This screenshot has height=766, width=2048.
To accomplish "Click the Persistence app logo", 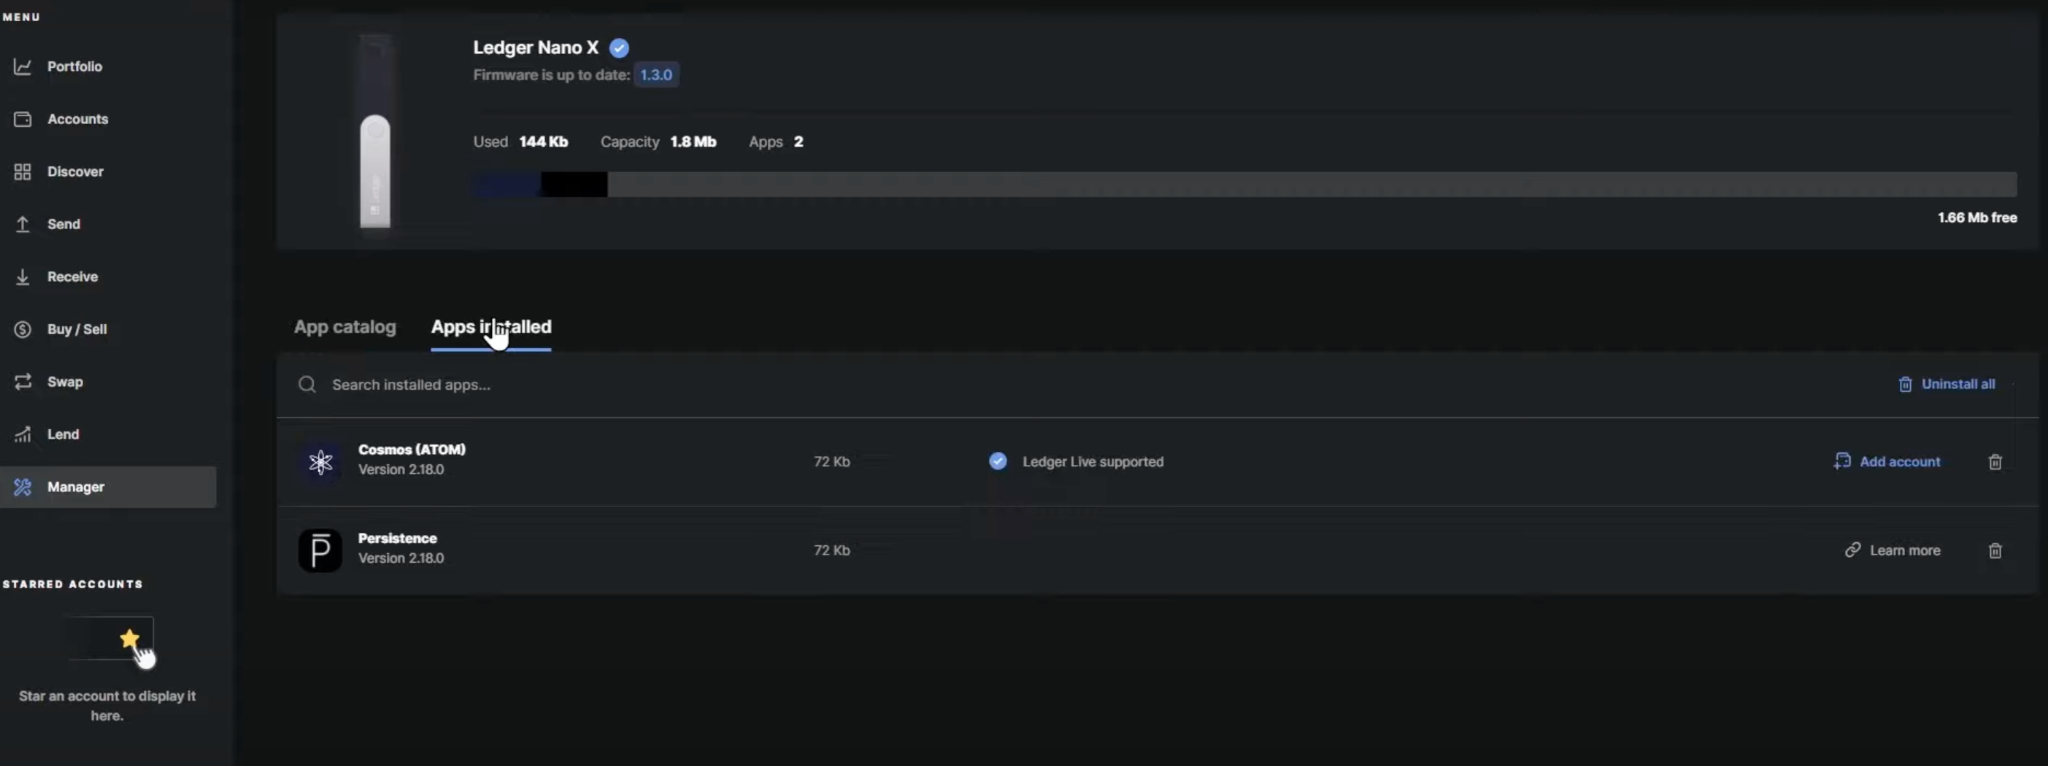I will pos(320,550).
